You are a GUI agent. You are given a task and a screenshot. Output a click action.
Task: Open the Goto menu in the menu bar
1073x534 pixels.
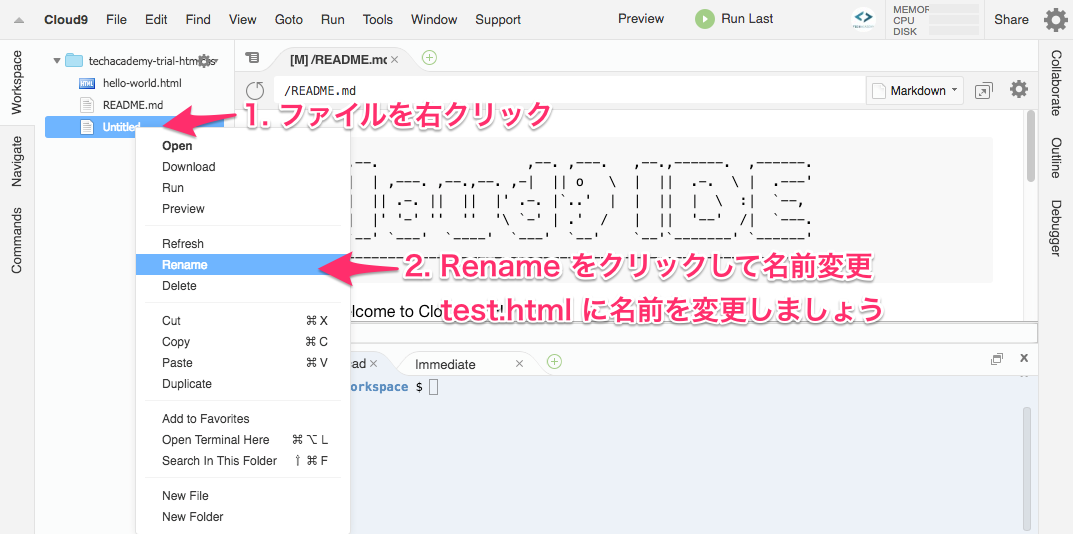(x=288, y=19)
